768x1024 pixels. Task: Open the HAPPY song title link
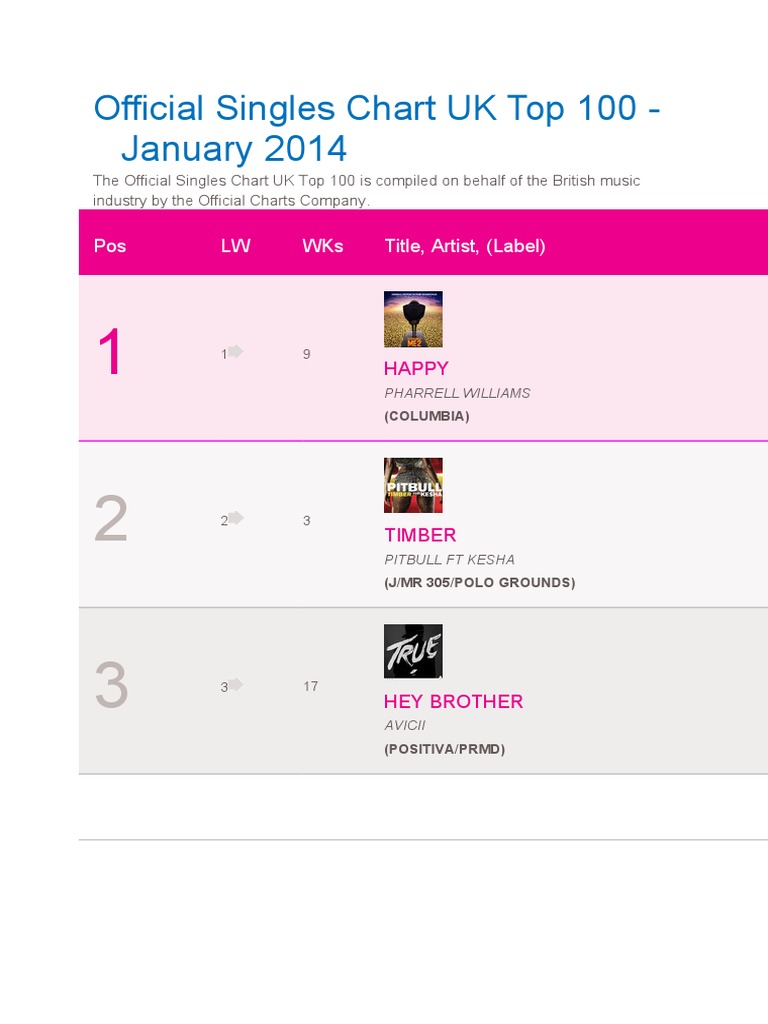tap(416, 368)
